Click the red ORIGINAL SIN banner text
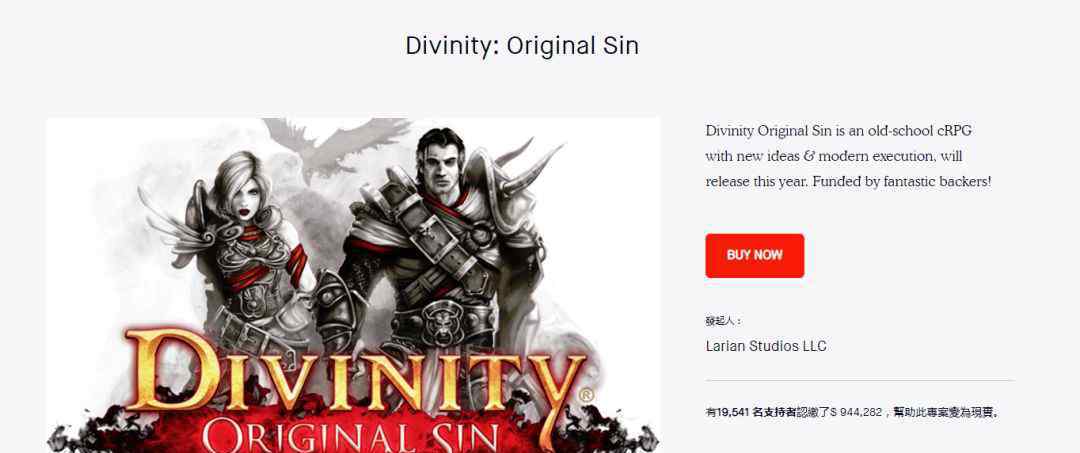 pos(351,435)
